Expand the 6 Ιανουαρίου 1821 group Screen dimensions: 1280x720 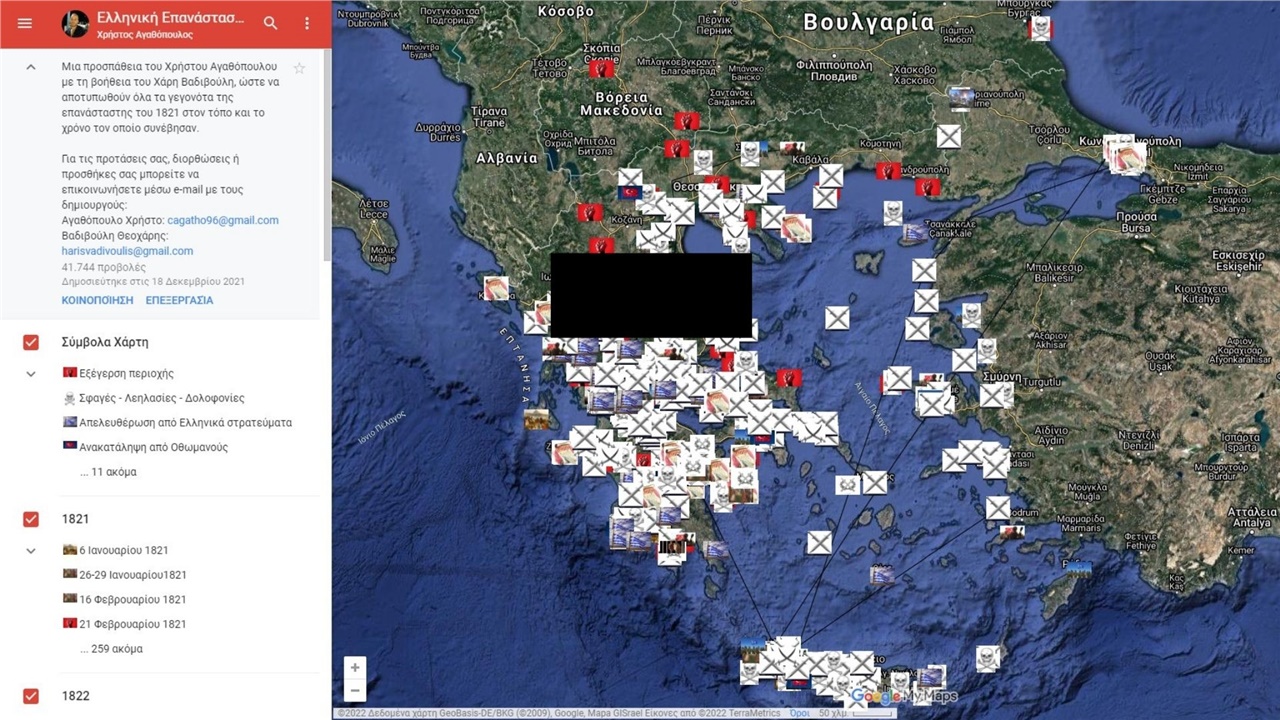click(30, 550)
